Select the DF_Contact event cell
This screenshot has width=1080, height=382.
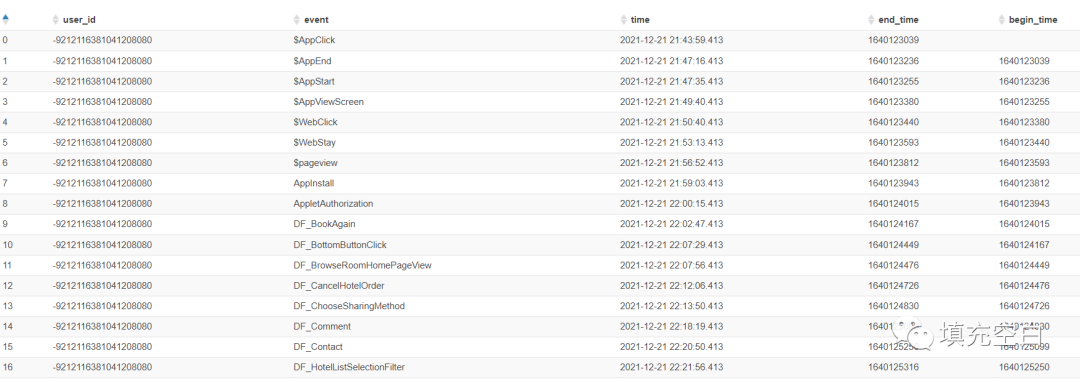318,347
